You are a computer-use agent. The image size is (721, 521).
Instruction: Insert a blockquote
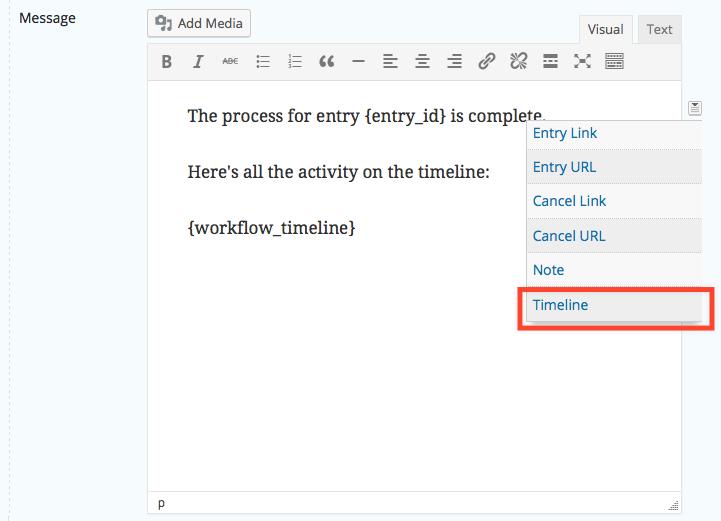tap(326, 62)
